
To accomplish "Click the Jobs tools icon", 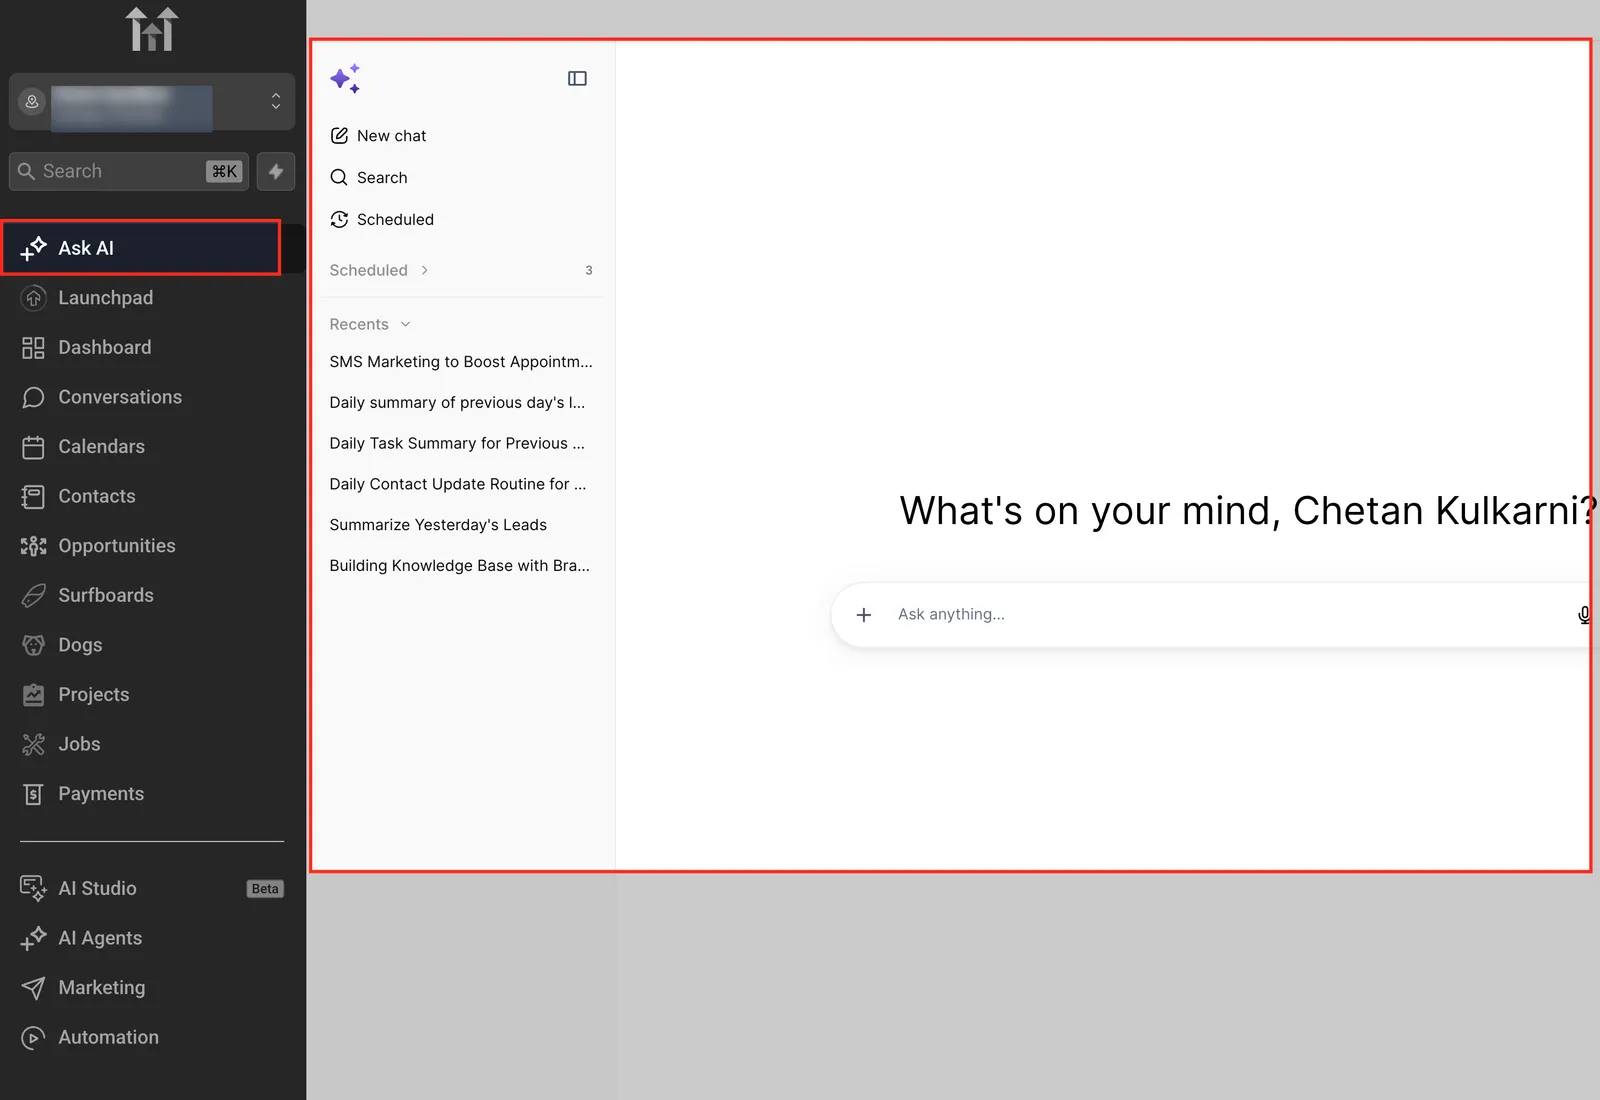I will 33,744.
